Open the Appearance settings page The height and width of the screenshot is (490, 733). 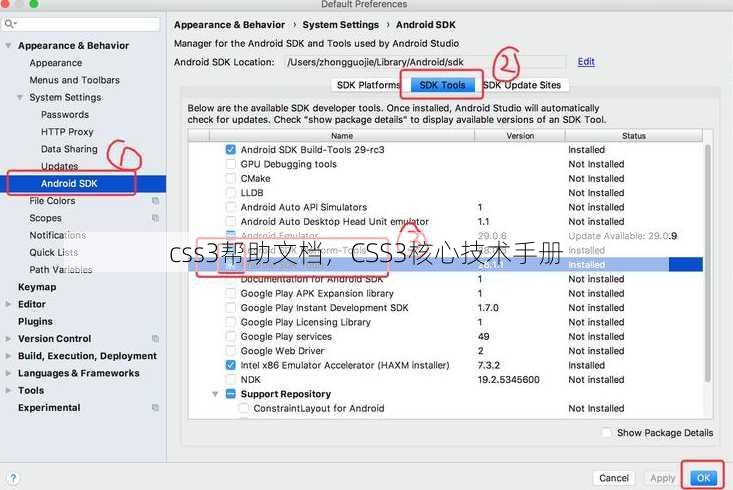click(56, 63)
